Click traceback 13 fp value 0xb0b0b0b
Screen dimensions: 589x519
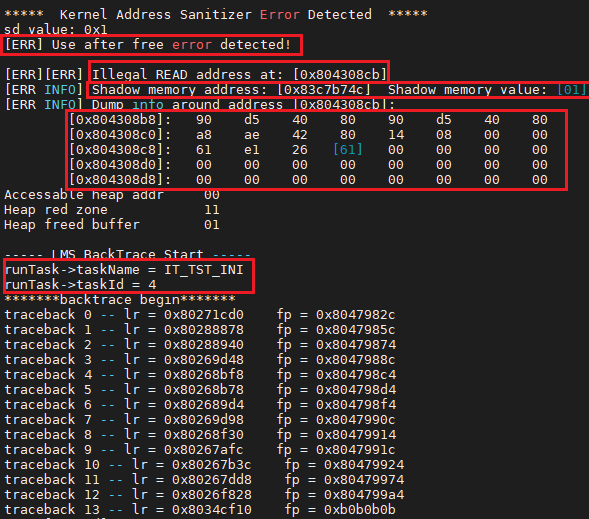pyautogui.click(x=360, y=510)
